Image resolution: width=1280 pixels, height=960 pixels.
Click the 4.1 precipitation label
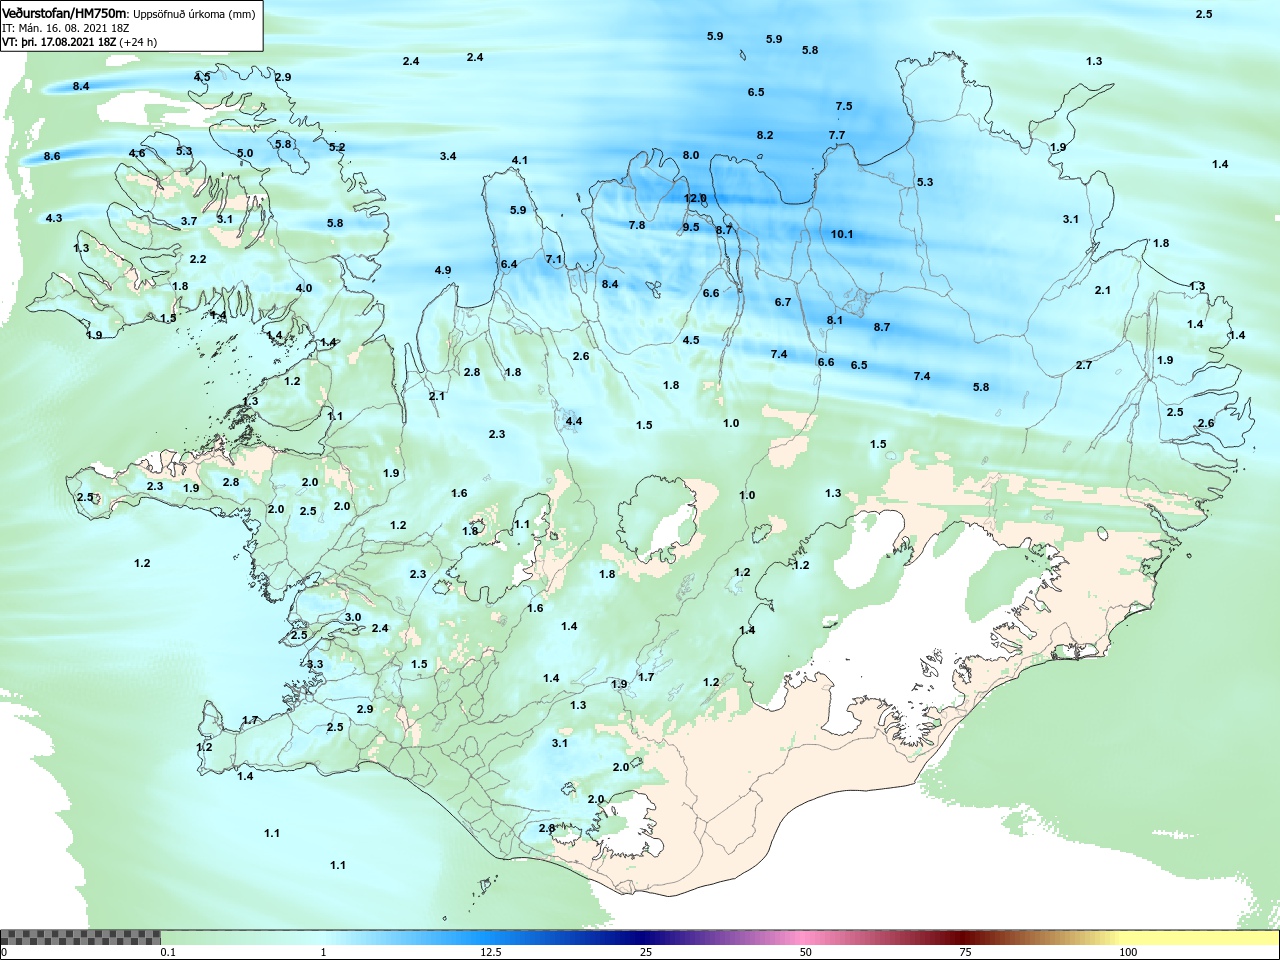[520, 160]
